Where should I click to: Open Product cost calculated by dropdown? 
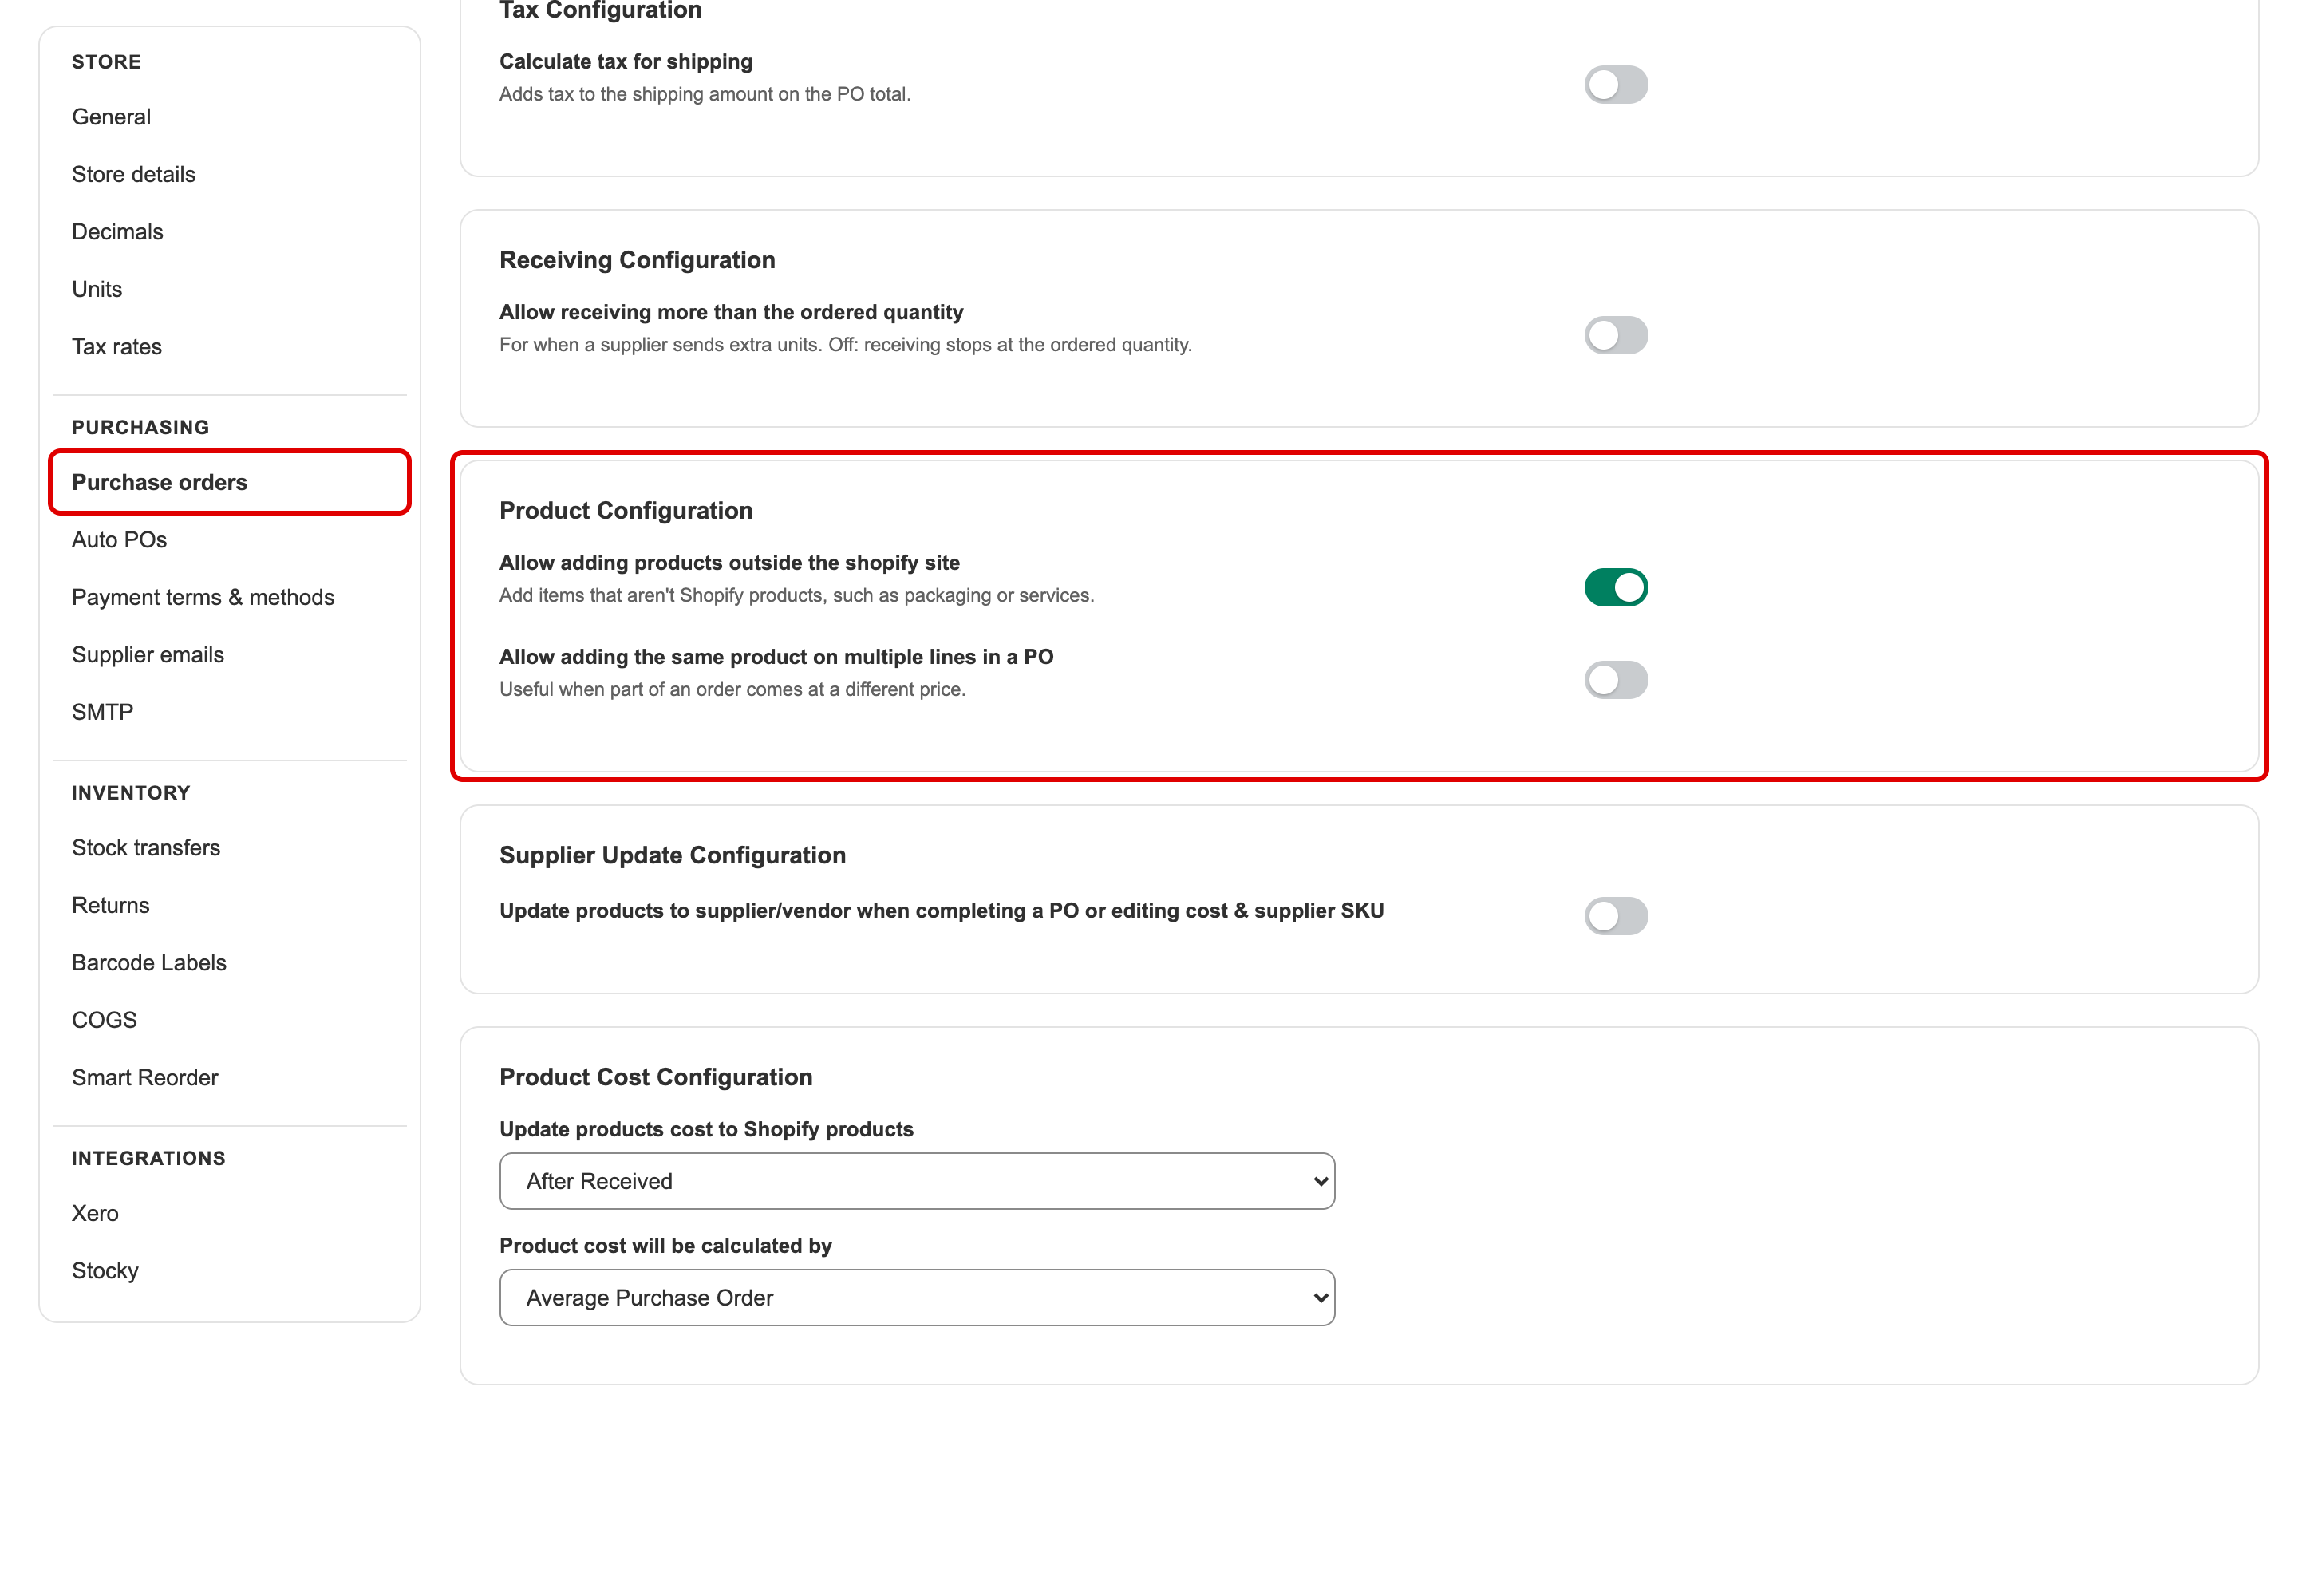point(917,1297)
